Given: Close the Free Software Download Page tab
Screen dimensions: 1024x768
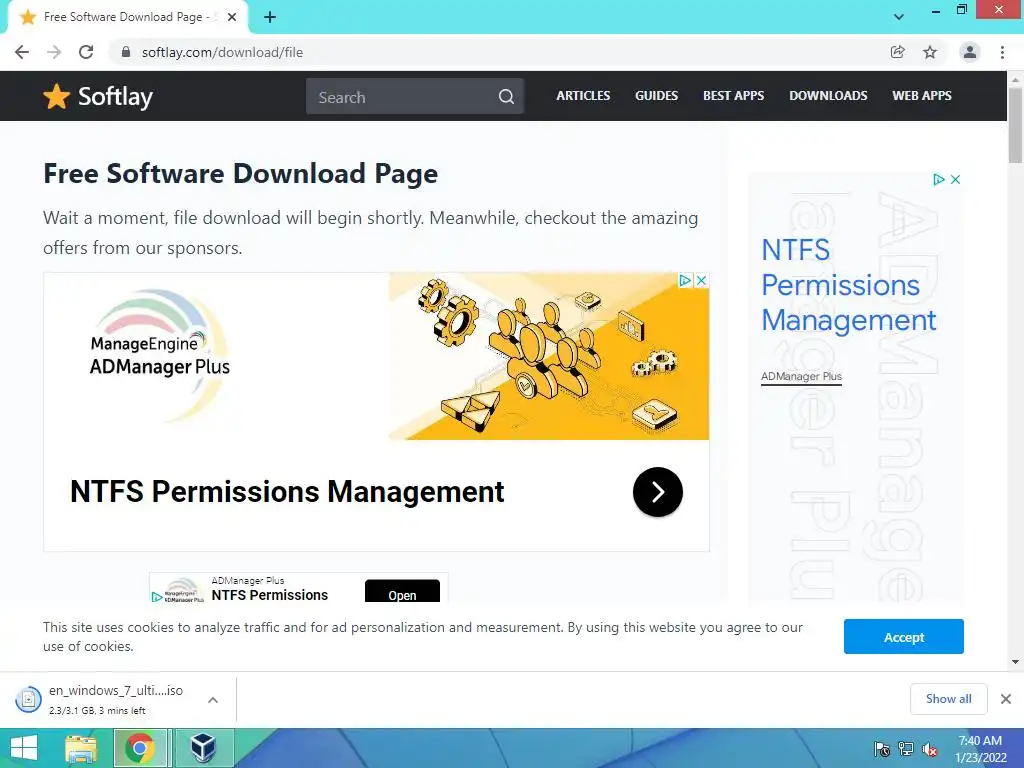Looking at the screenshot, I should pyautogui.click(x=232, y=17).
